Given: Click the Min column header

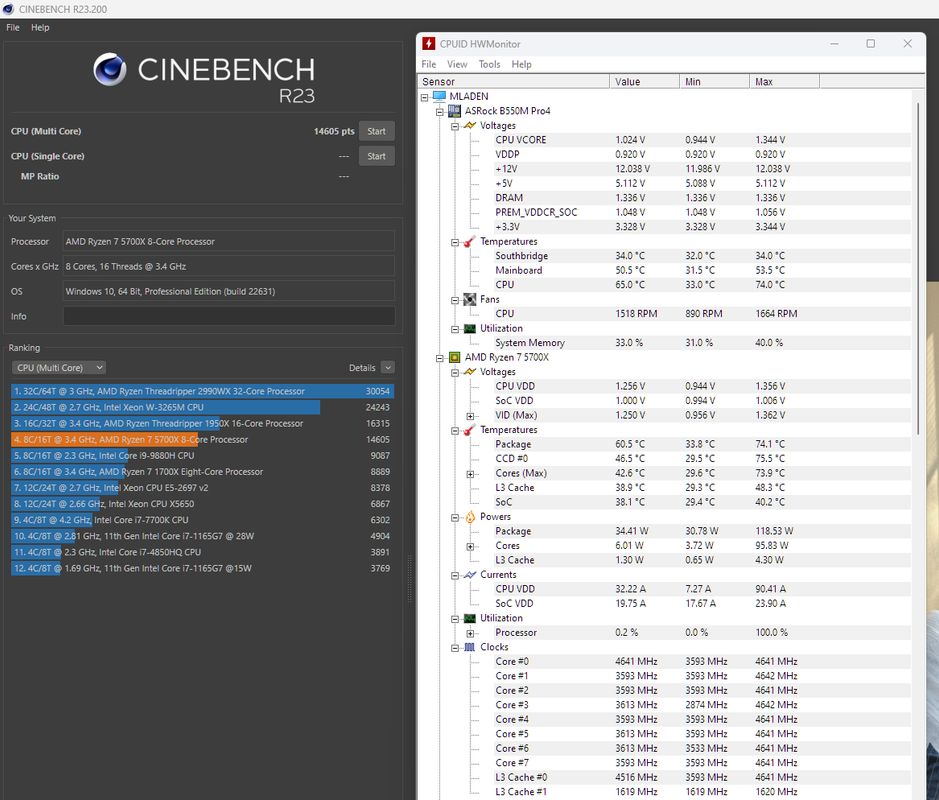Looking at the screenshot, I should coord(714,81).
